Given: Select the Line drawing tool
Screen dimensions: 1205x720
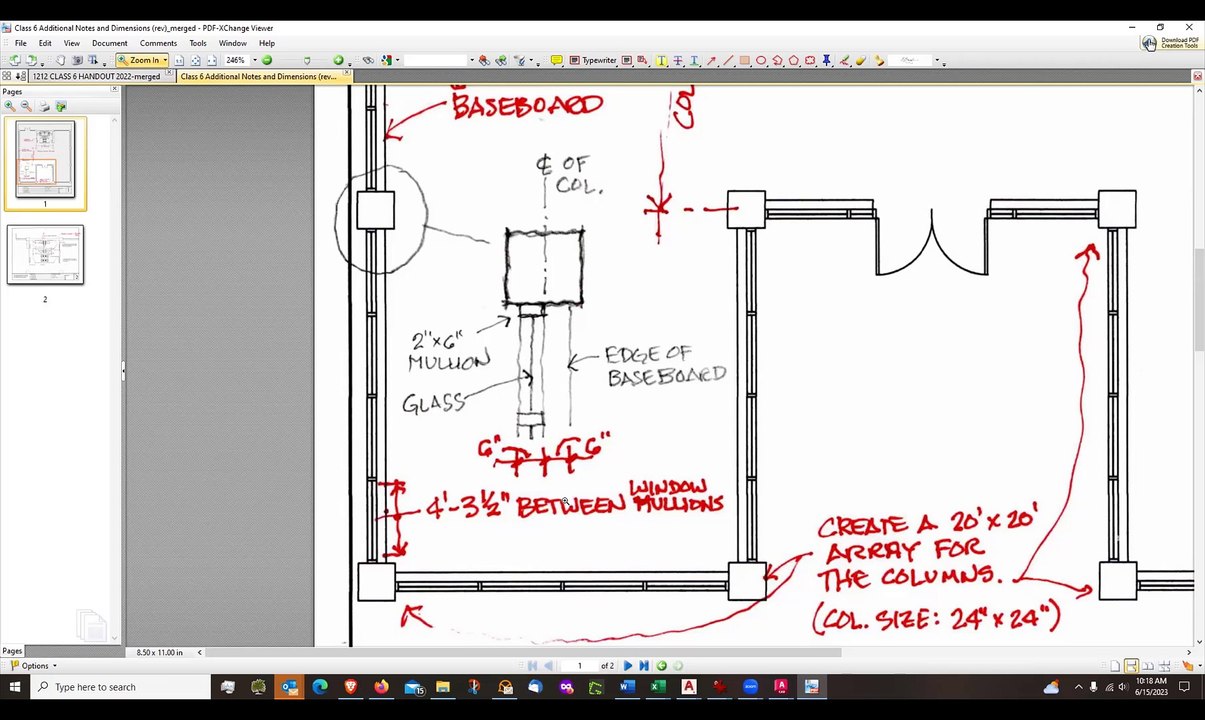Looking at the screenshot, I should click(728, 60).
